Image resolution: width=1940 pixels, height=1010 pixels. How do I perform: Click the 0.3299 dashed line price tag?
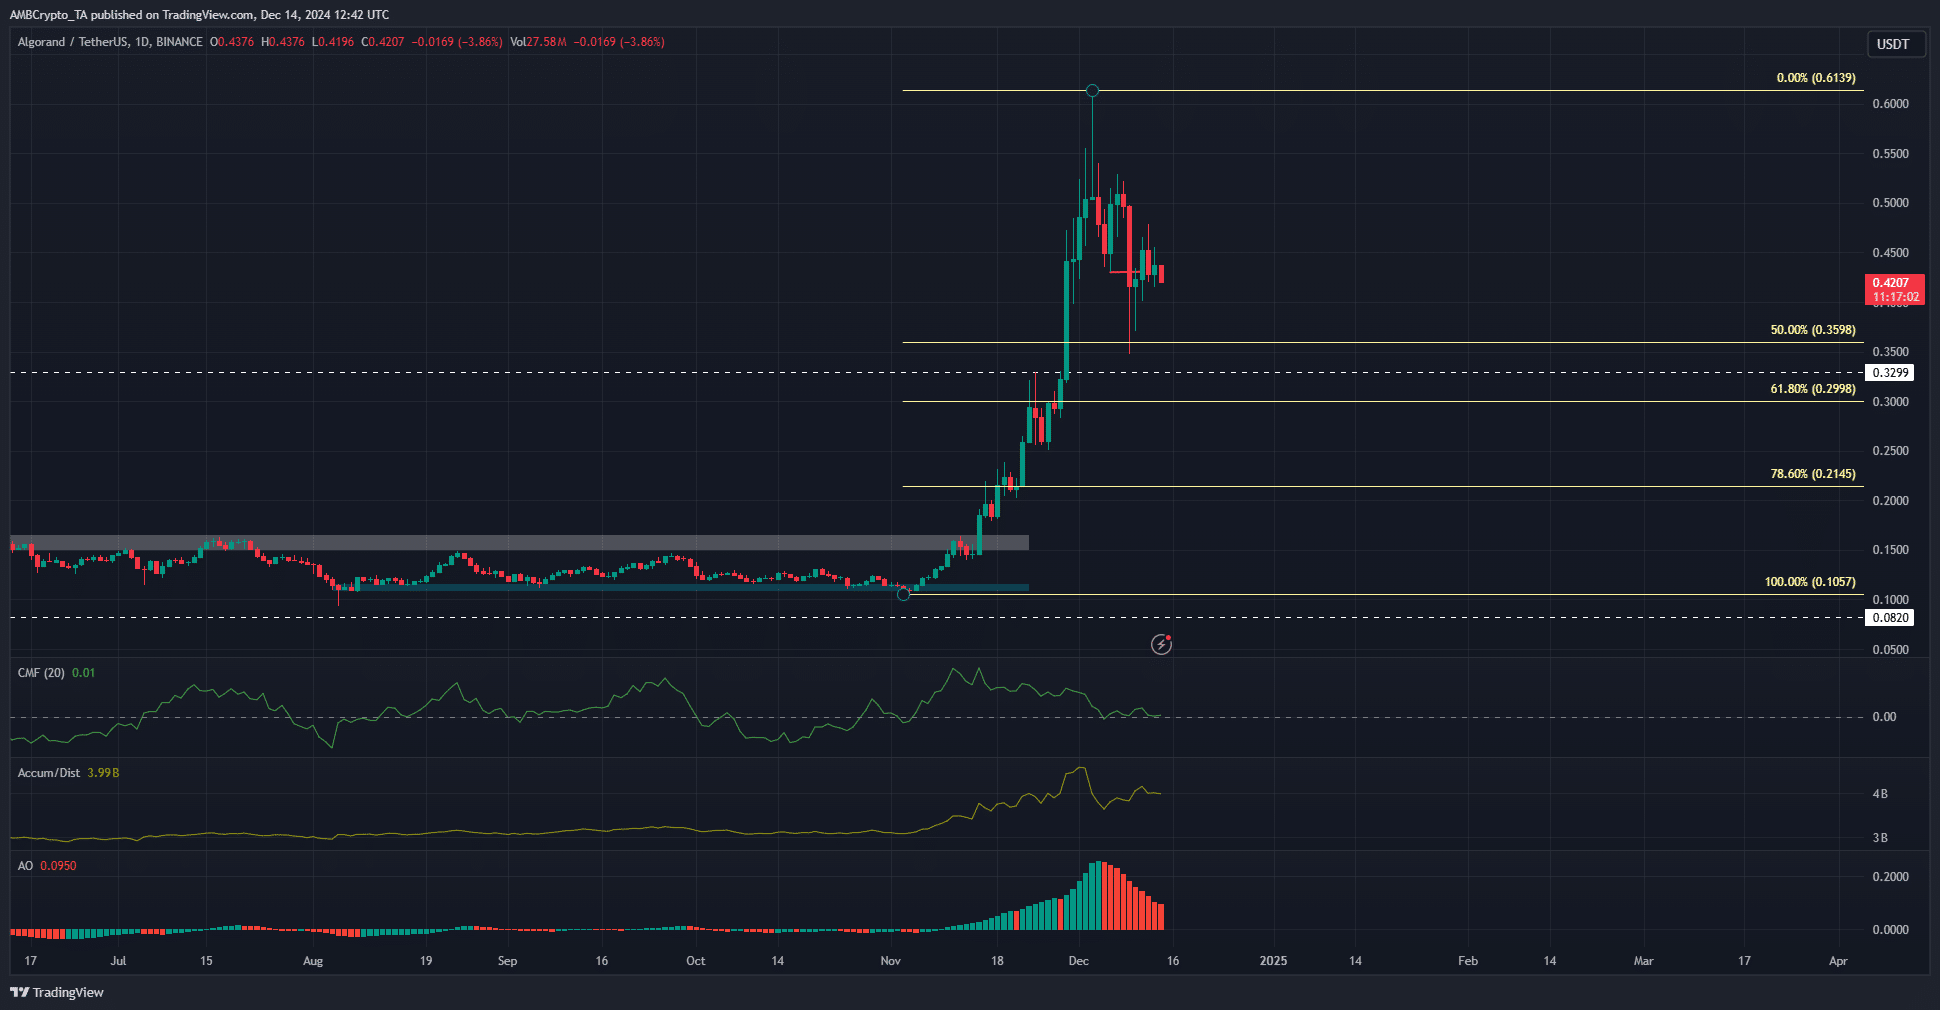point(1889,373)
